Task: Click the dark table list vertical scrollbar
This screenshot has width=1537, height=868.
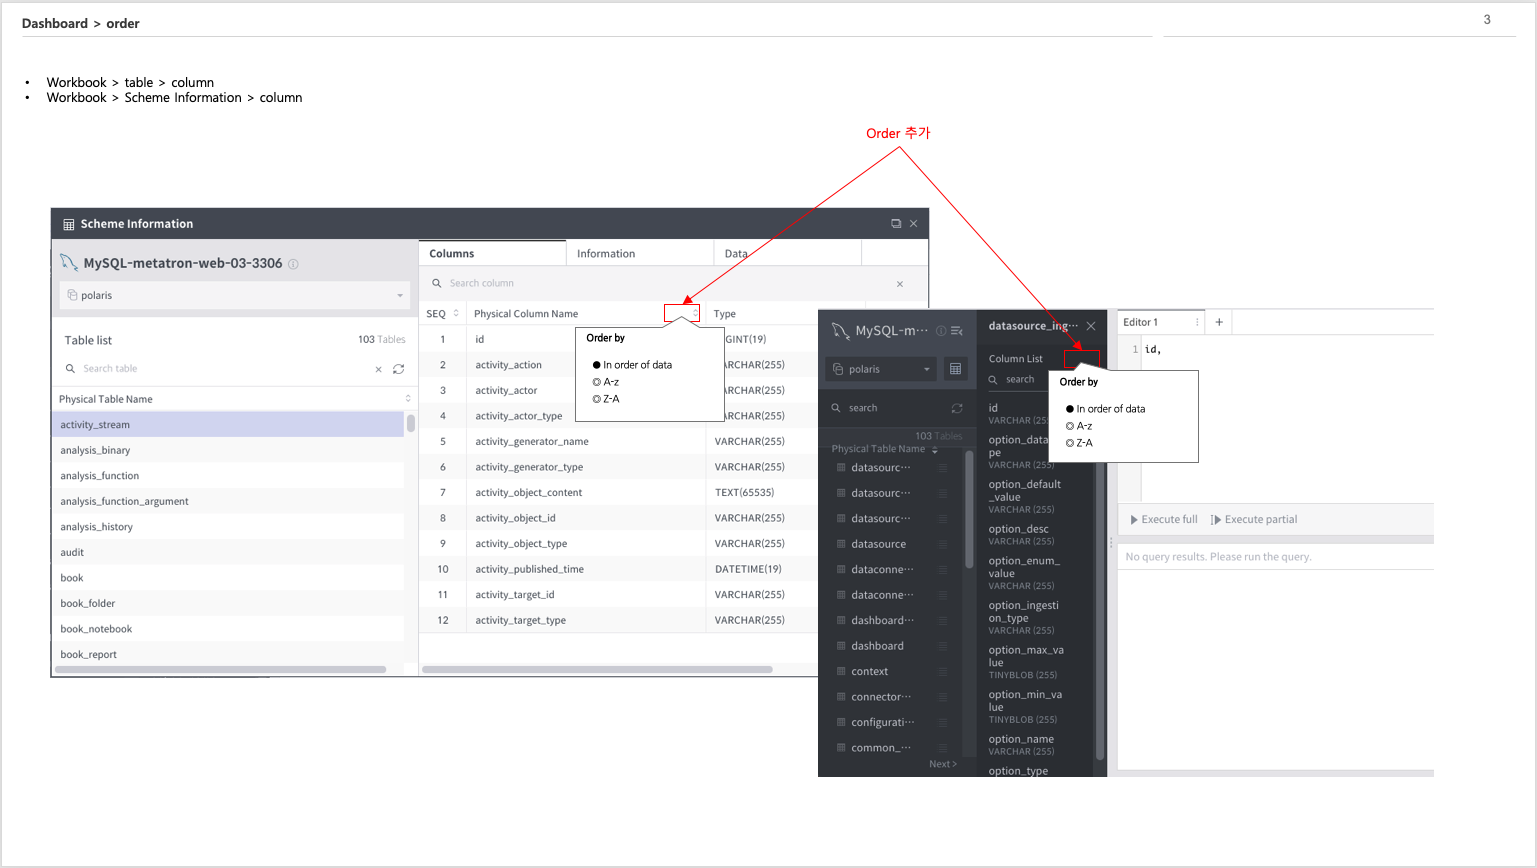Action: 969,510
